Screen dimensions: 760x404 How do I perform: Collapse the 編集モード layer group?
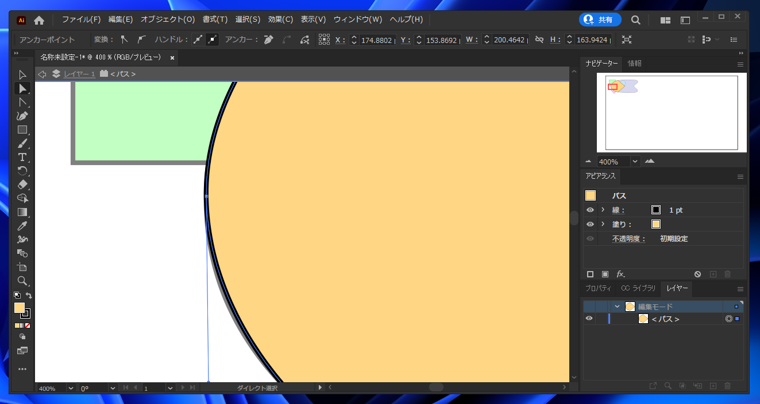(617, 307)
